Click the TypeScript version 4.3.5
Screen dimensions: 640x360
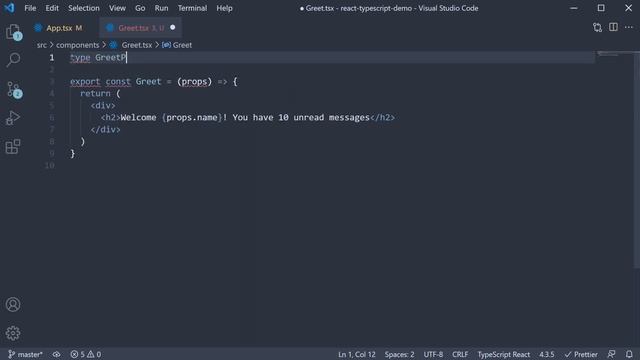(x=547, y=354)
